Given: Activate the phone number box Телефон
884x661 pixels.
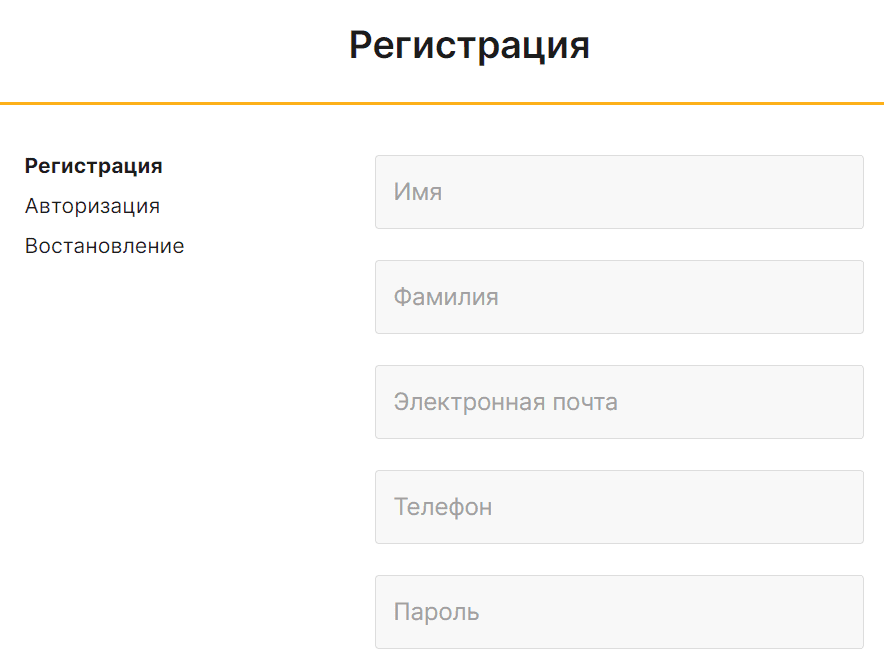Looking at the screenshot, I should (x=619, y=507).
